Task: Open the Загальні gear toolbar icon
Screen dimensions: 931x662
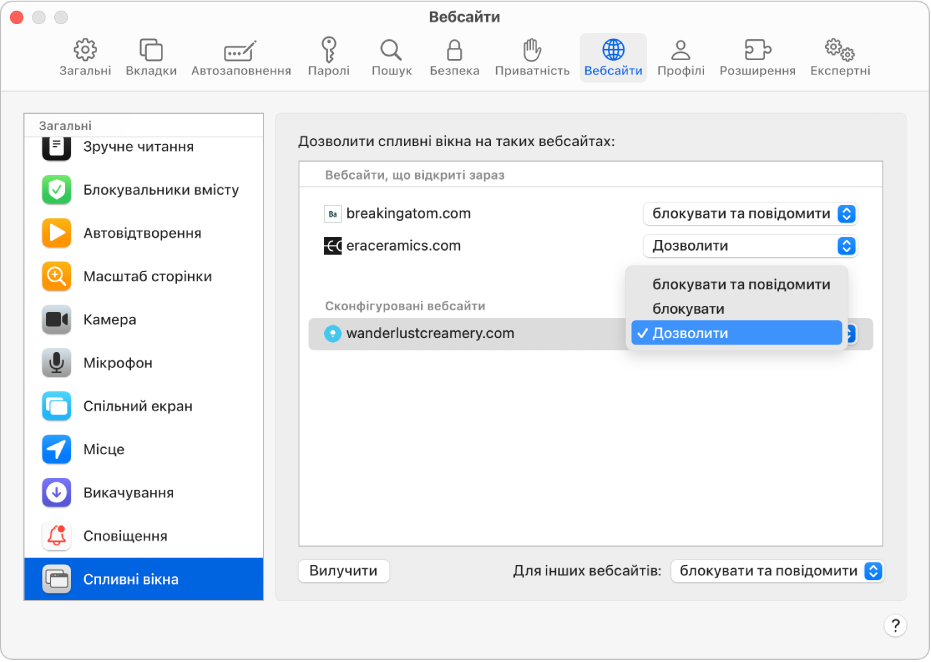Action: pyautogui.click(x=85, y=50)
